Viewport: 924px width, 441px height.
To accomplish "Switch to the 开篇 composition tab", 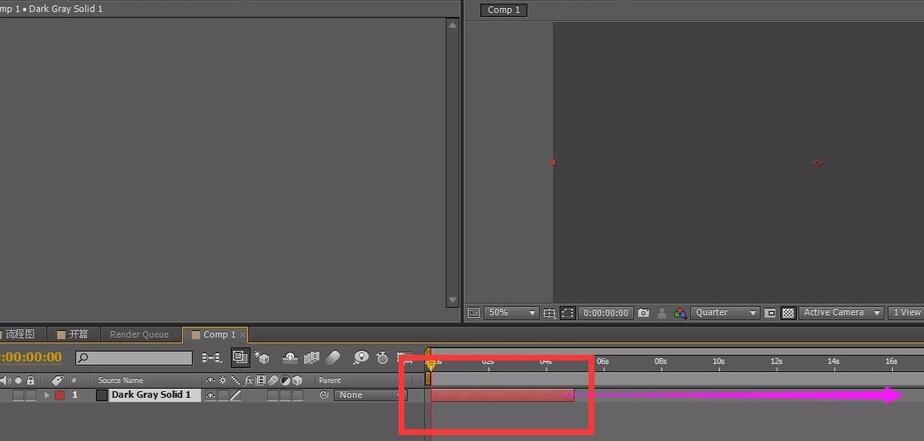I will coord(72,334).
